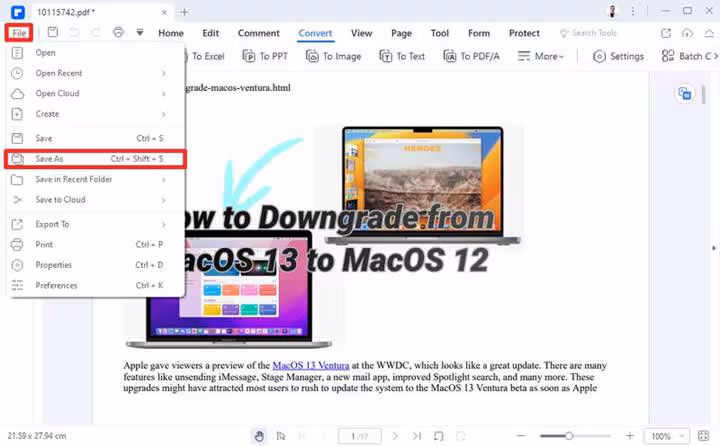Open the Tool tab
Screen dimensions: 720x446
tap(439, 33)
